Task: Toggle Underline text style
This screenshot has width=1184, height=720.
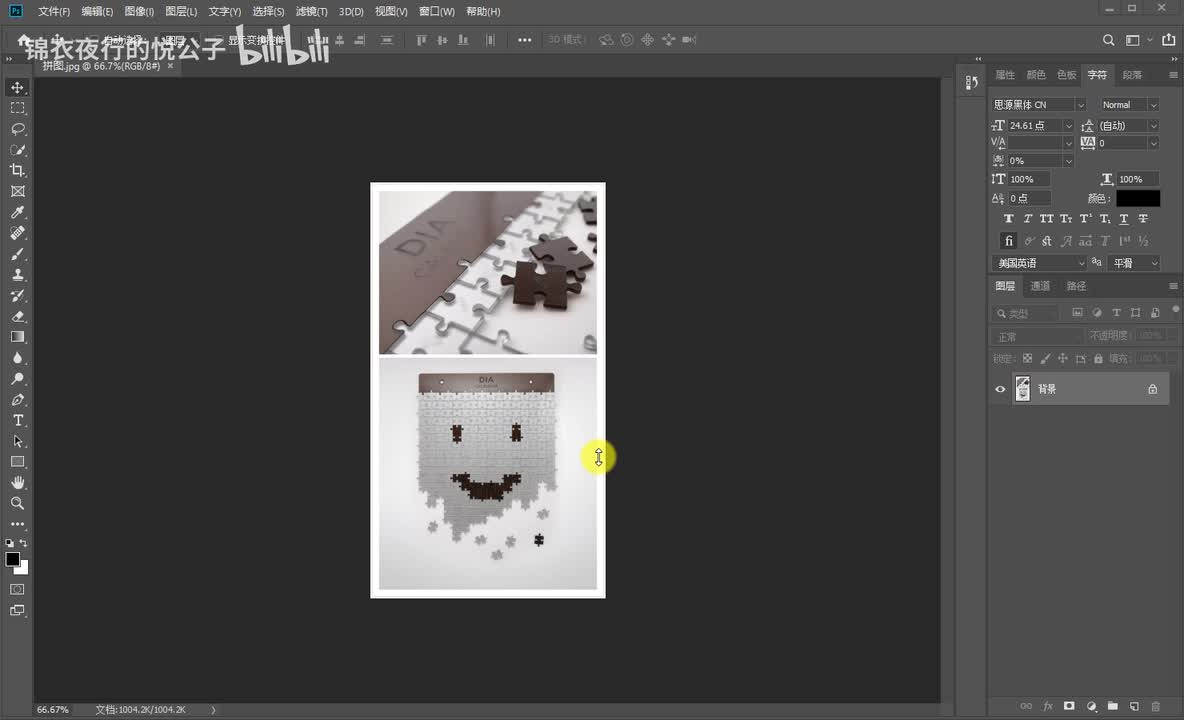Action: pos(1124,219)
